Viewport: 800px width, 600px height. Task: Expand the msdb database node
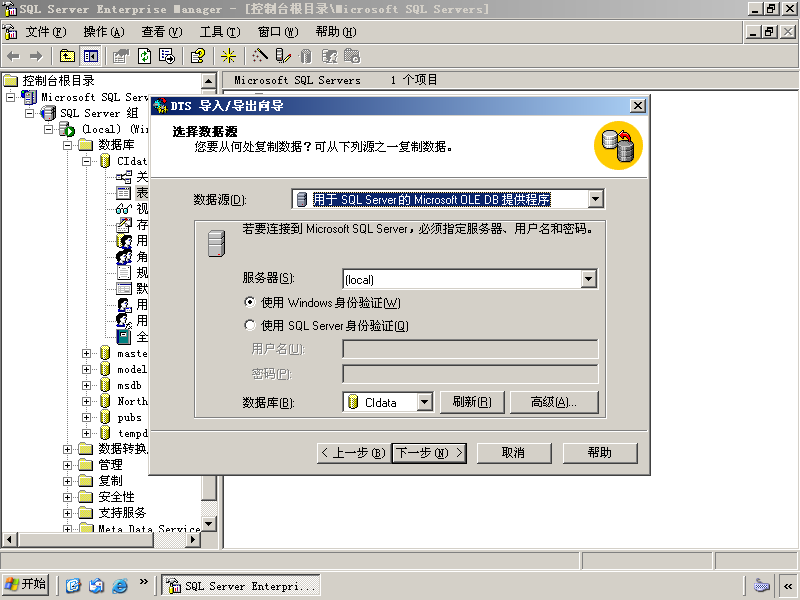(86, 385)
